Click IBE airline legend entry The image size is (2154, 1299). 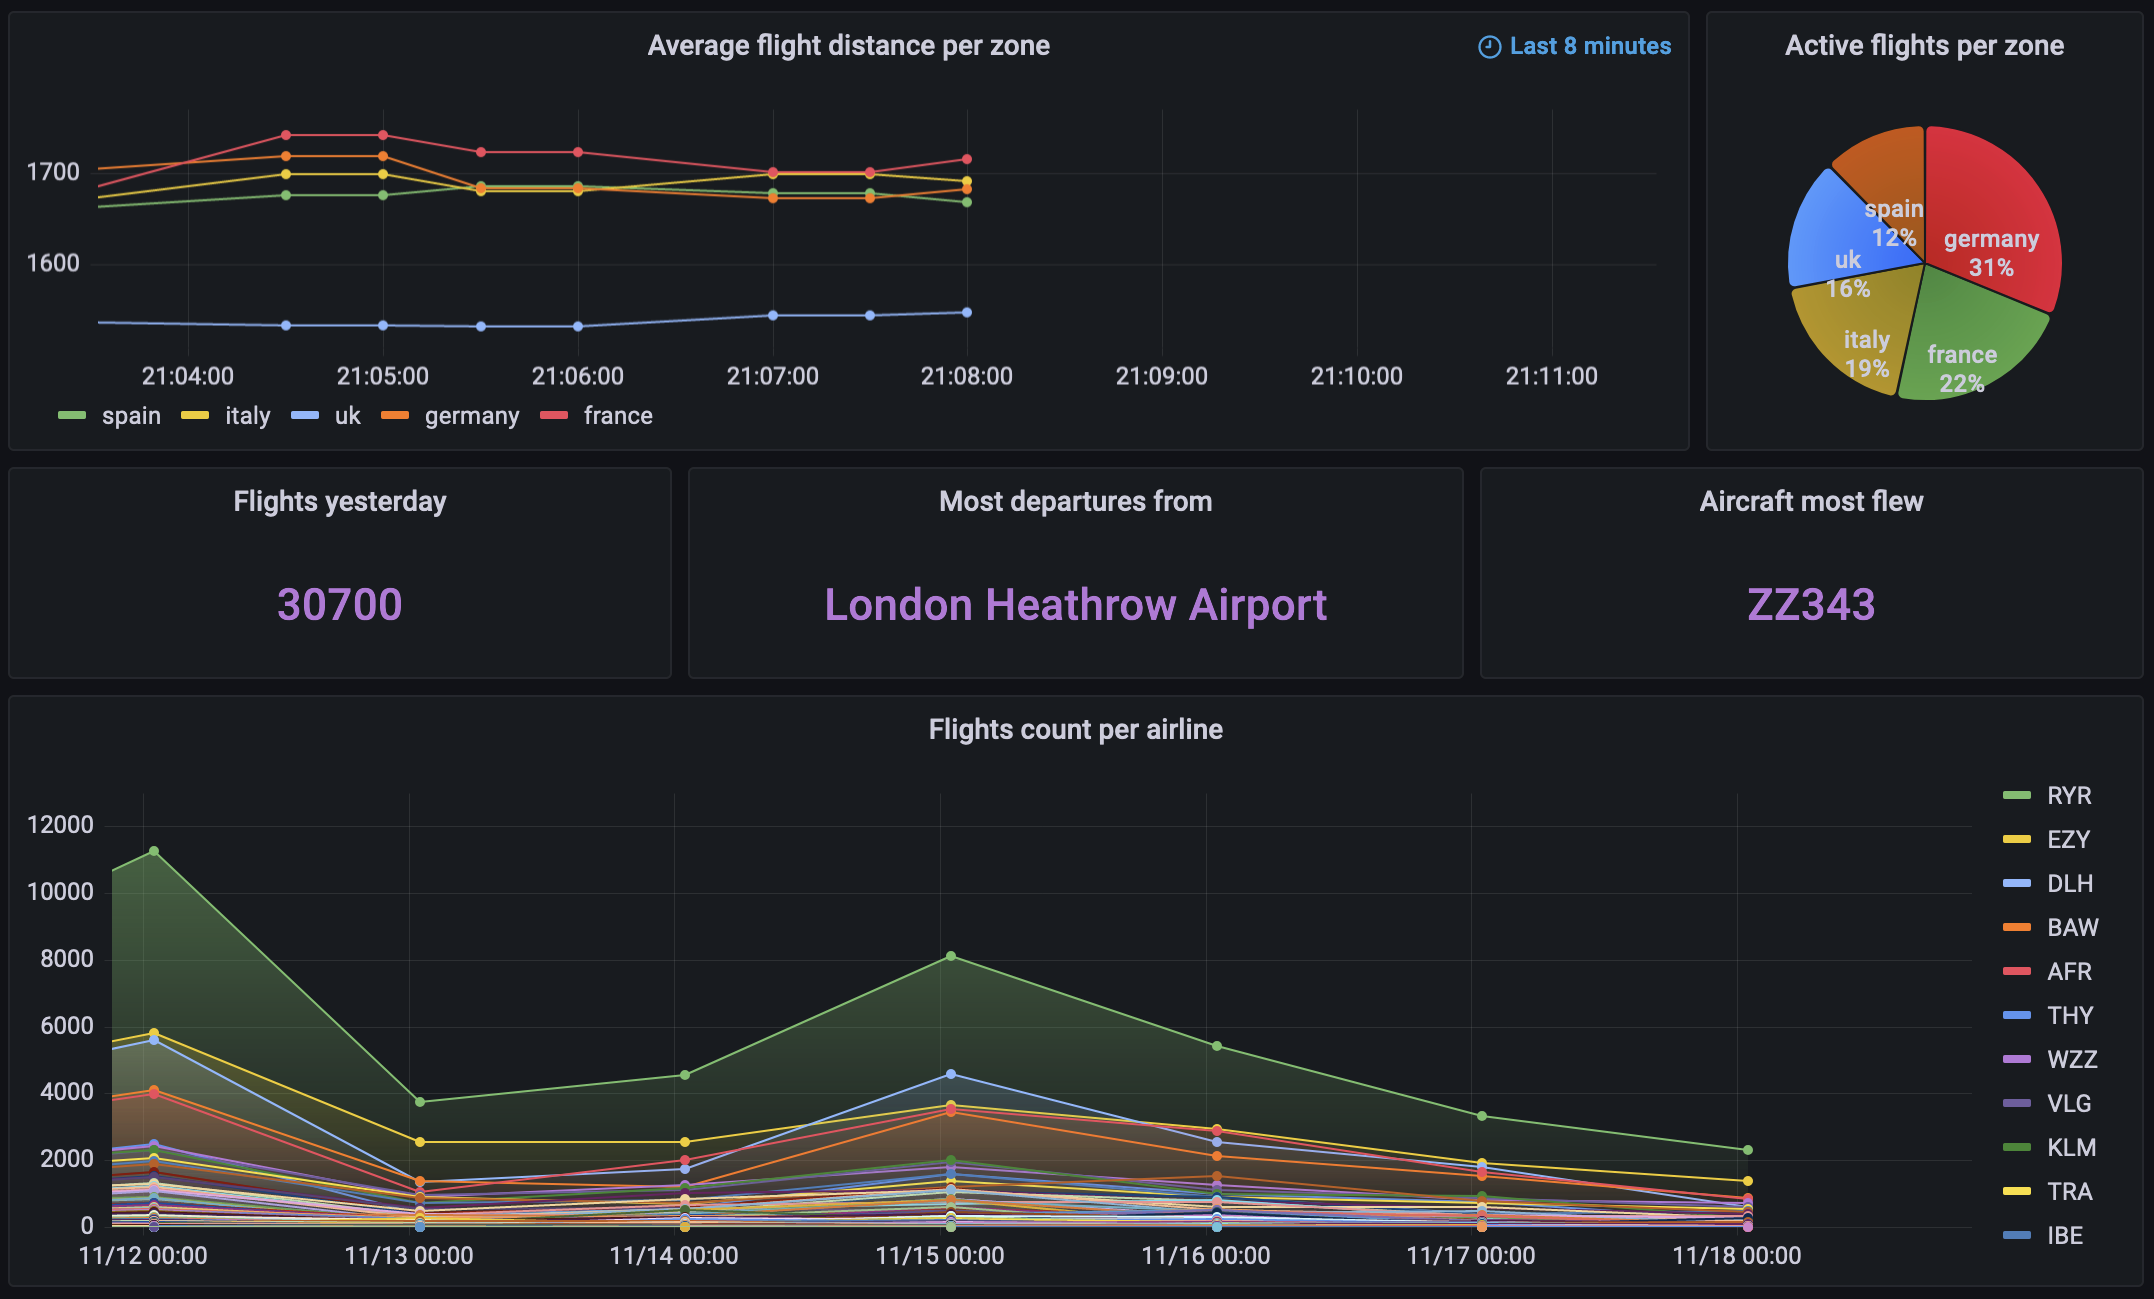pos(2064,1236)
